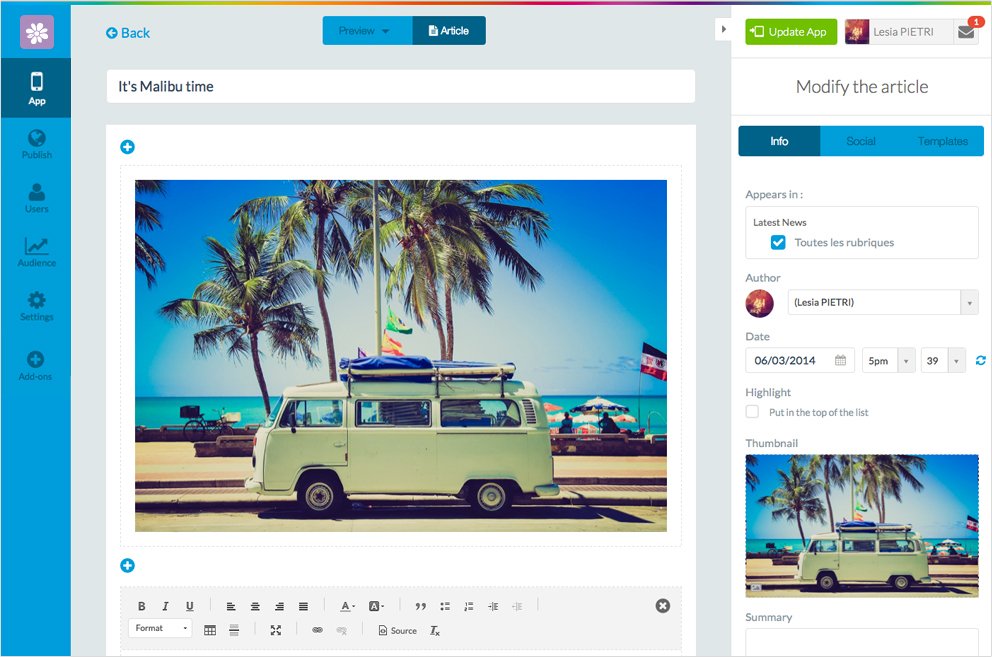Viewport: 992px width, 657px height.
Task: Open the author dropdown showing Lesia PIETRI
Action: coord(882,303)
